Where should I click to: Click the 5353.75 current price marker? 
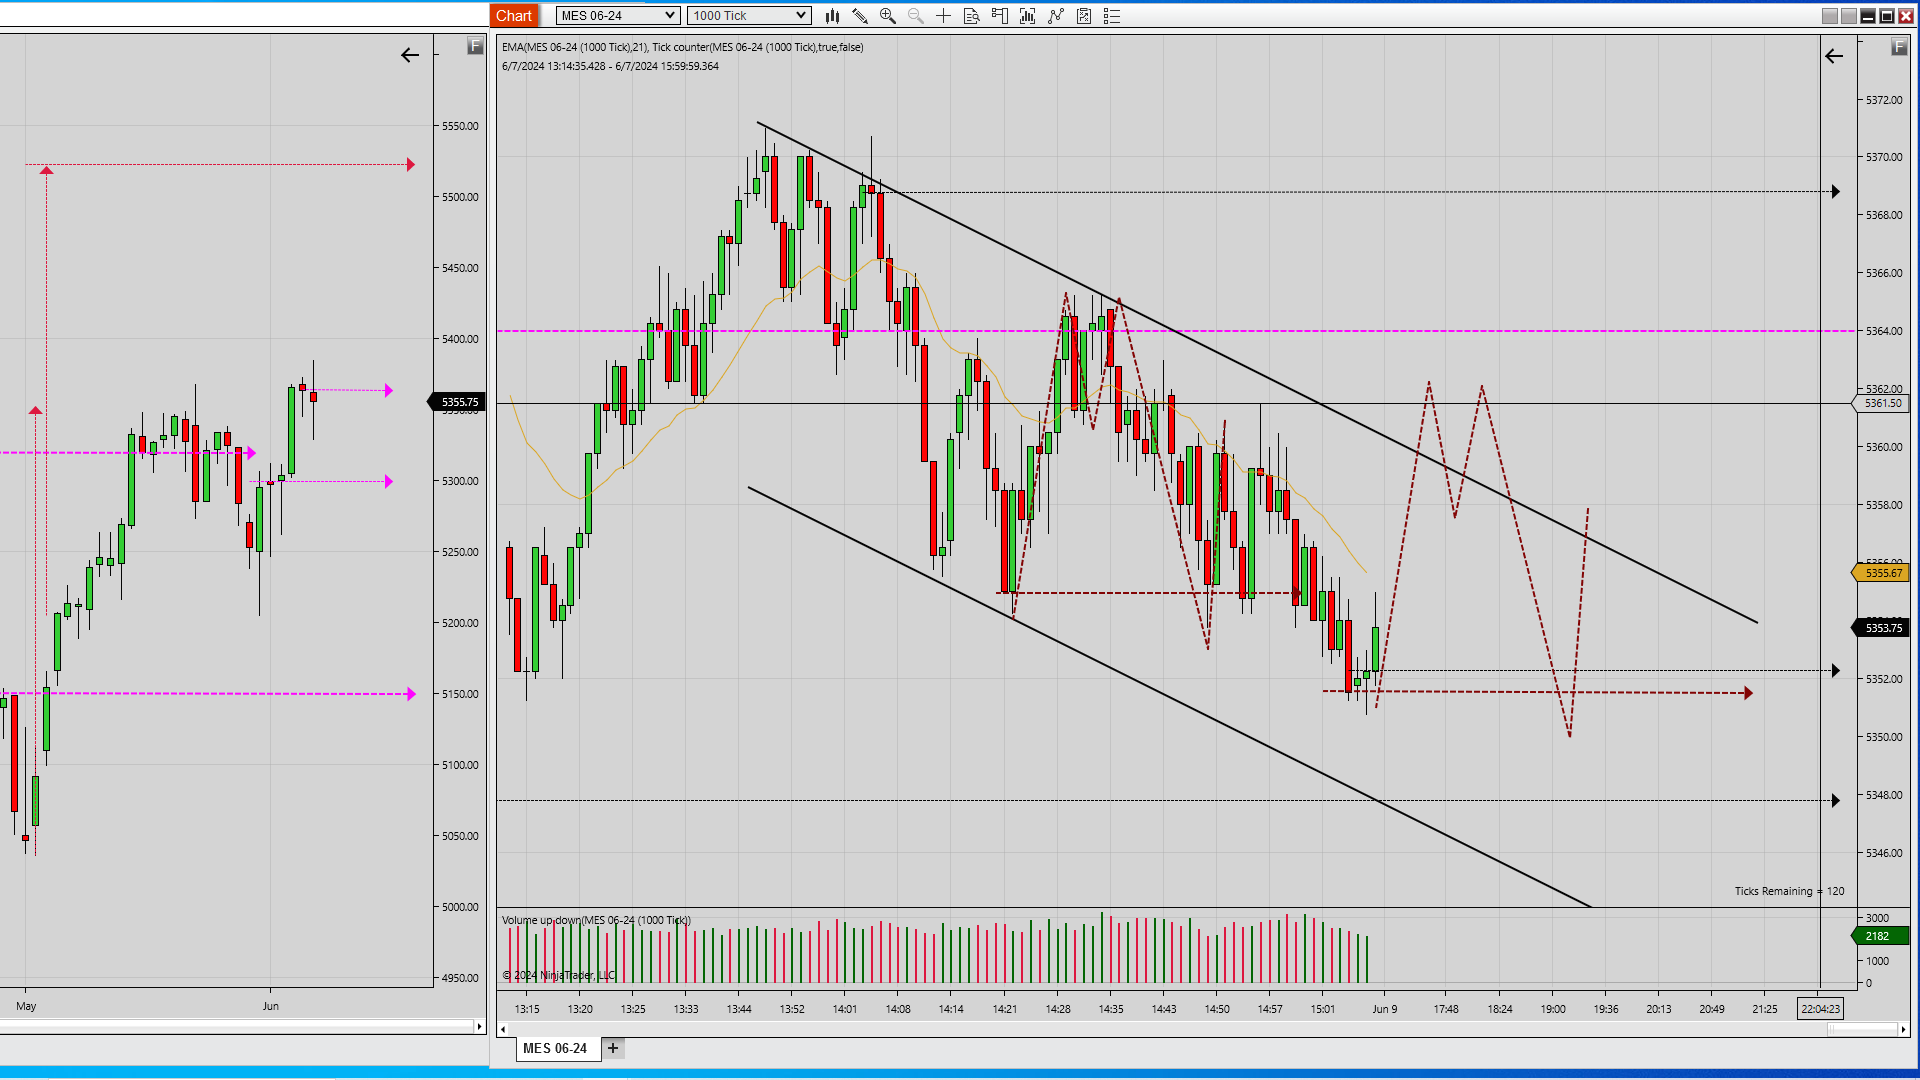pyautogui.click(x=1882, y=628)
